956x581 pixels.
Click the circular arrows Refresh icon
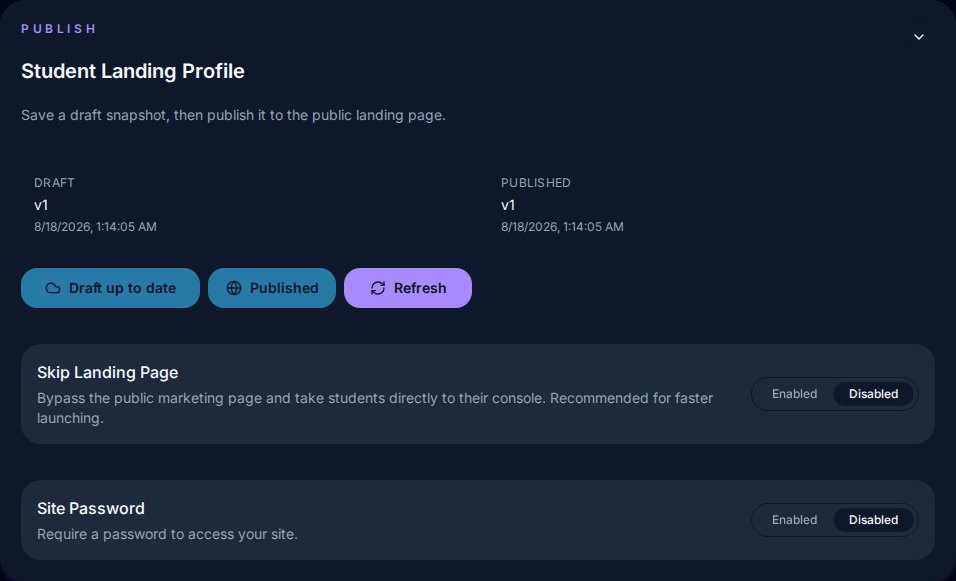click(x=378, y=288)
